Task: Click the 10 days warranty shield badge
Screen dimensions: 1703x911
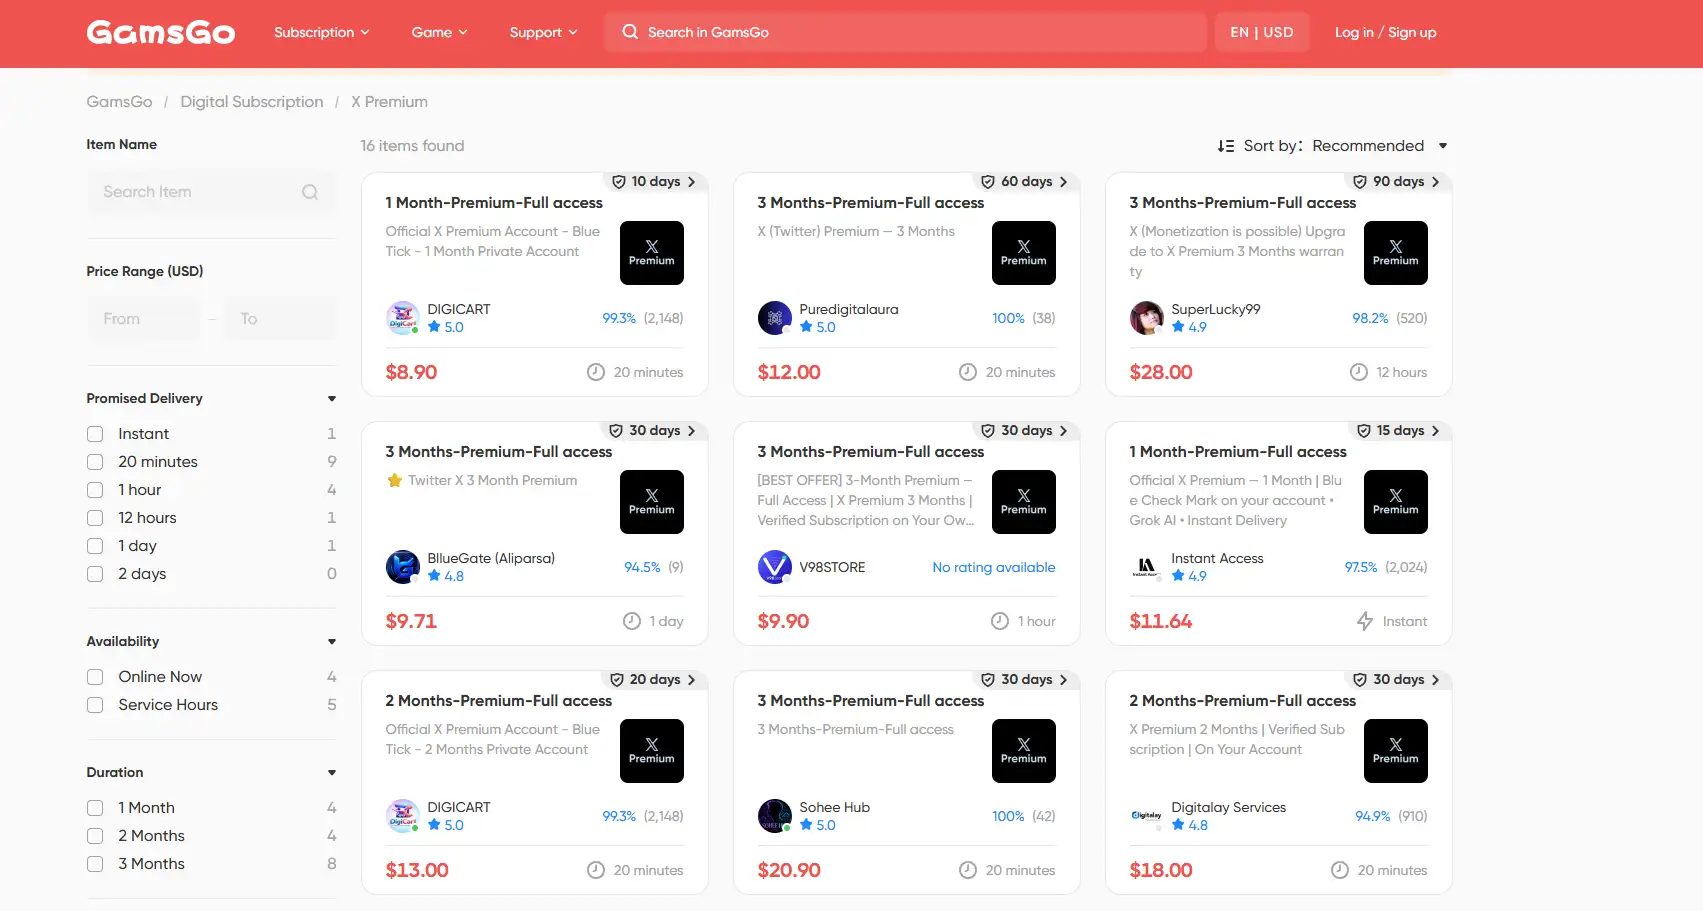Action: coord(654,182)
